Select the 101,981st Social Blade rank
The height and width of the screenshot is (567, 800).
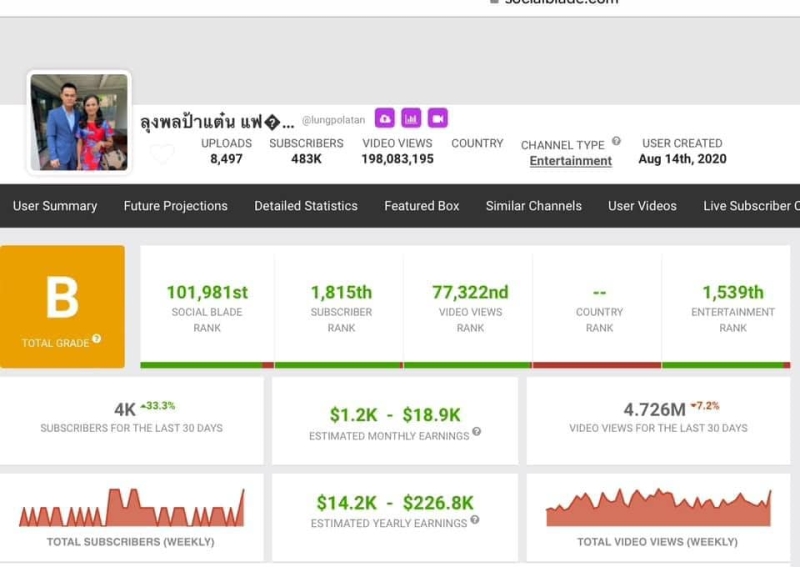[207, 292]
